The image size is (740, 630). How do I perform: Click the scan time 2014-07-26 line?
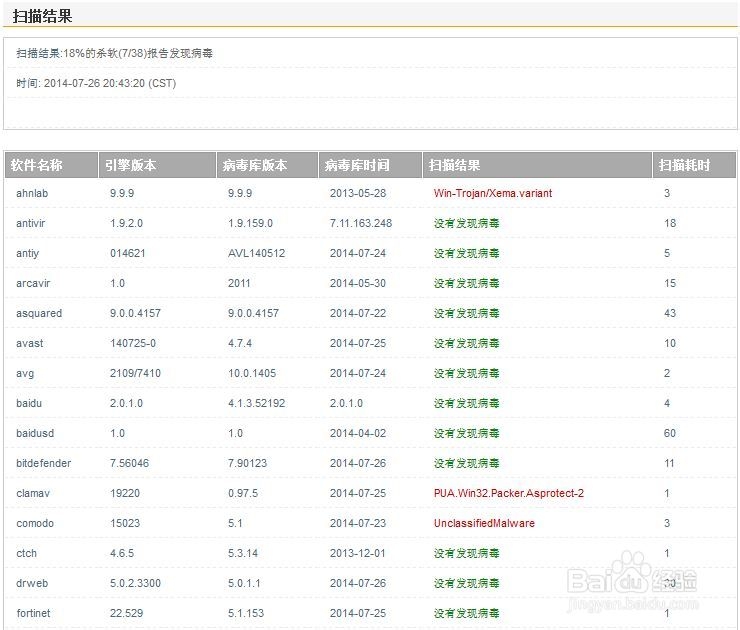(x=96, y=84)
